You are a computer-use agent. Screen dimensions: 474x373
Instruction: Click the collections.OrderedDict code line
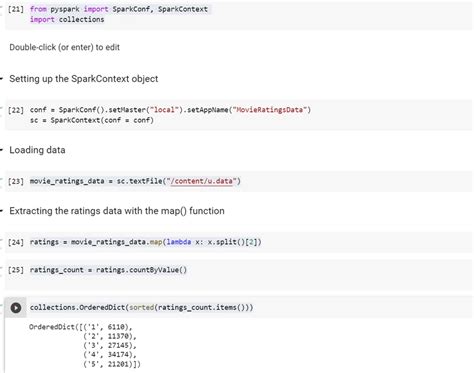141,307
